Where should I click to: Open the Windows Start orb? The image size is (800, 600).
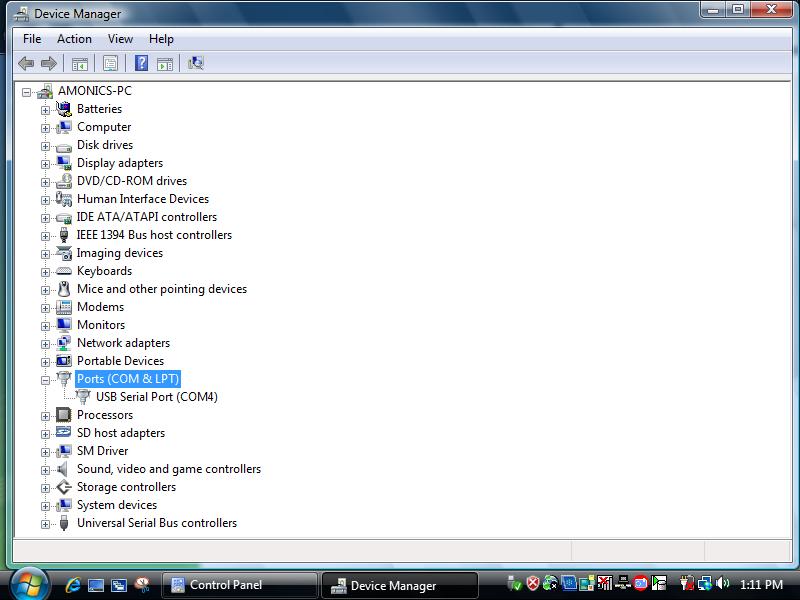[x=28, y=582]
